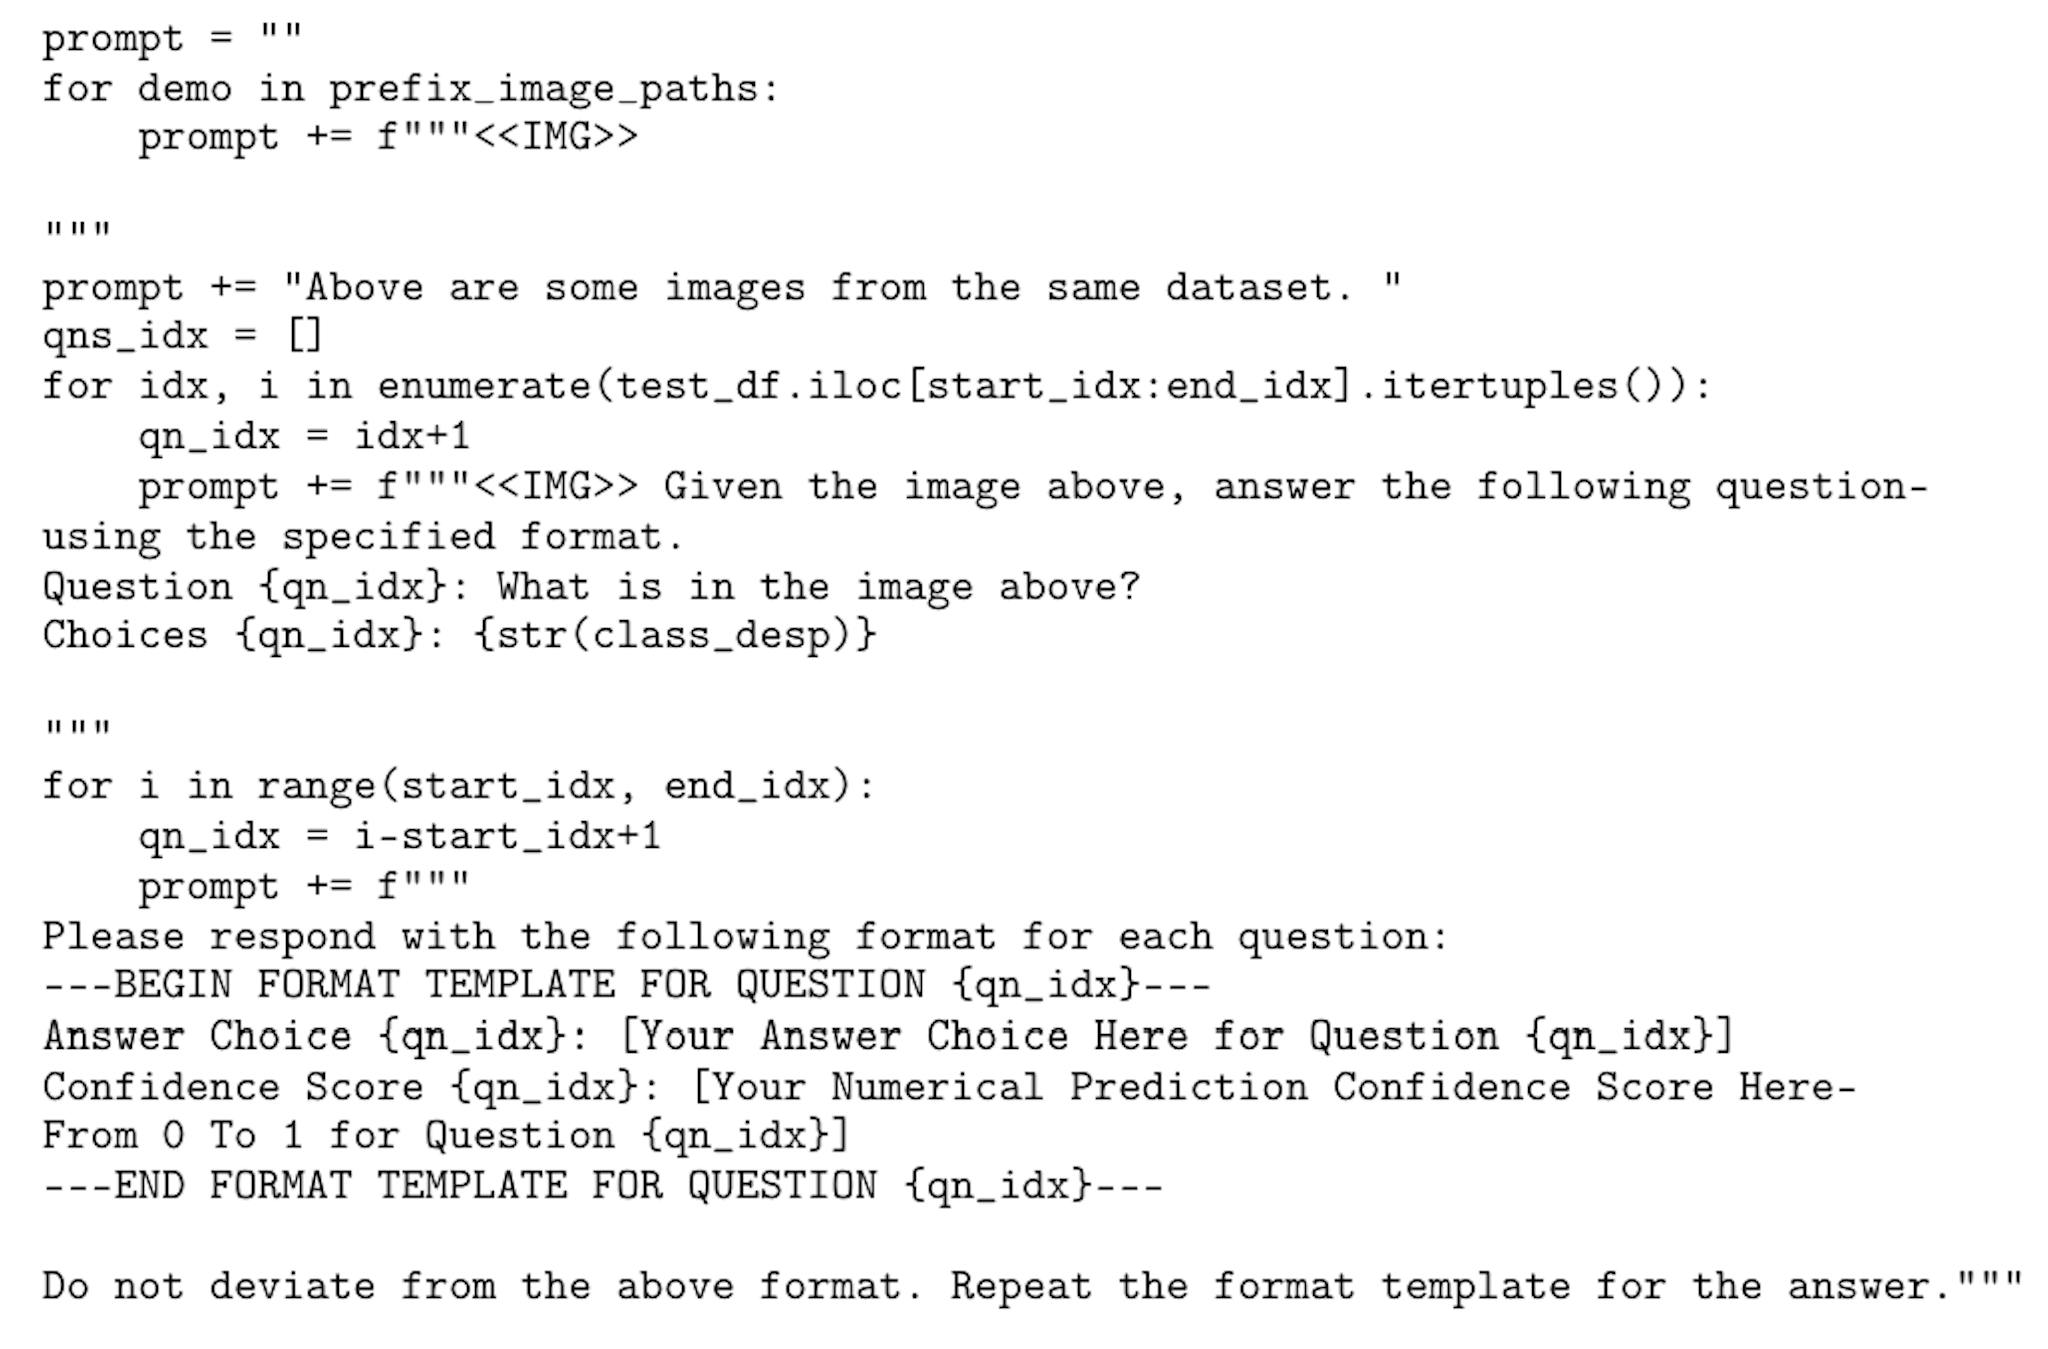Click the "Do not deviate" final line

tap(1032, 1286)
